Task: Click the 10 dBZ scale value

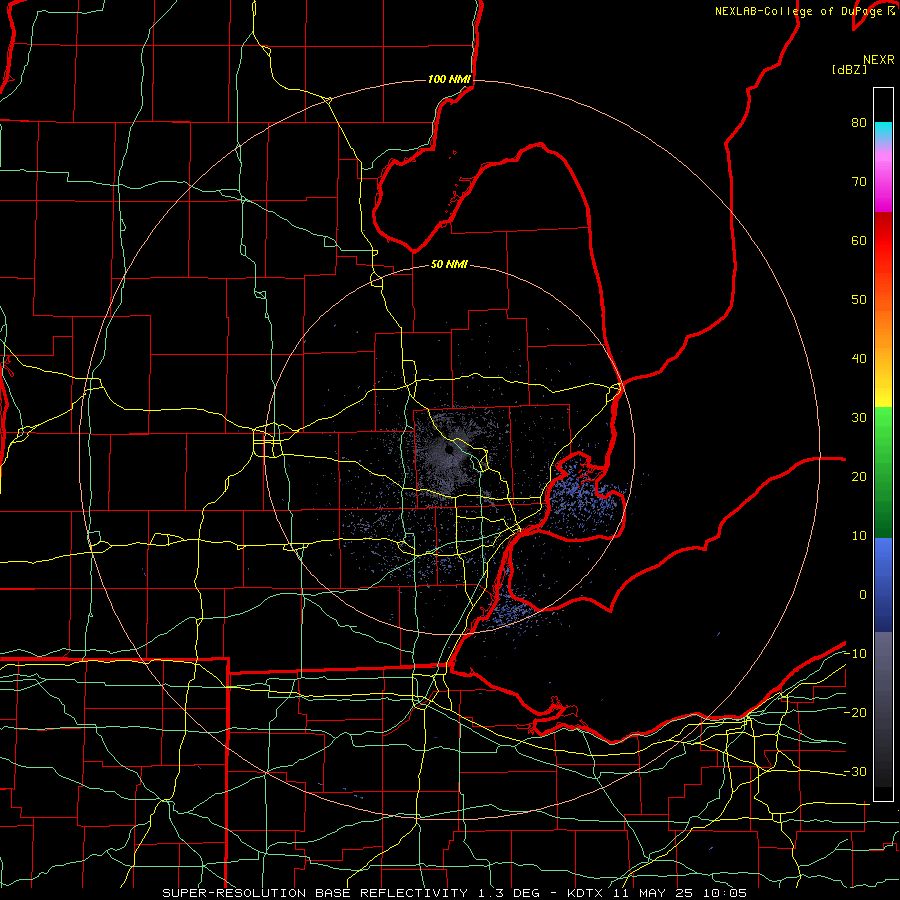Action: tap(859, 536)
